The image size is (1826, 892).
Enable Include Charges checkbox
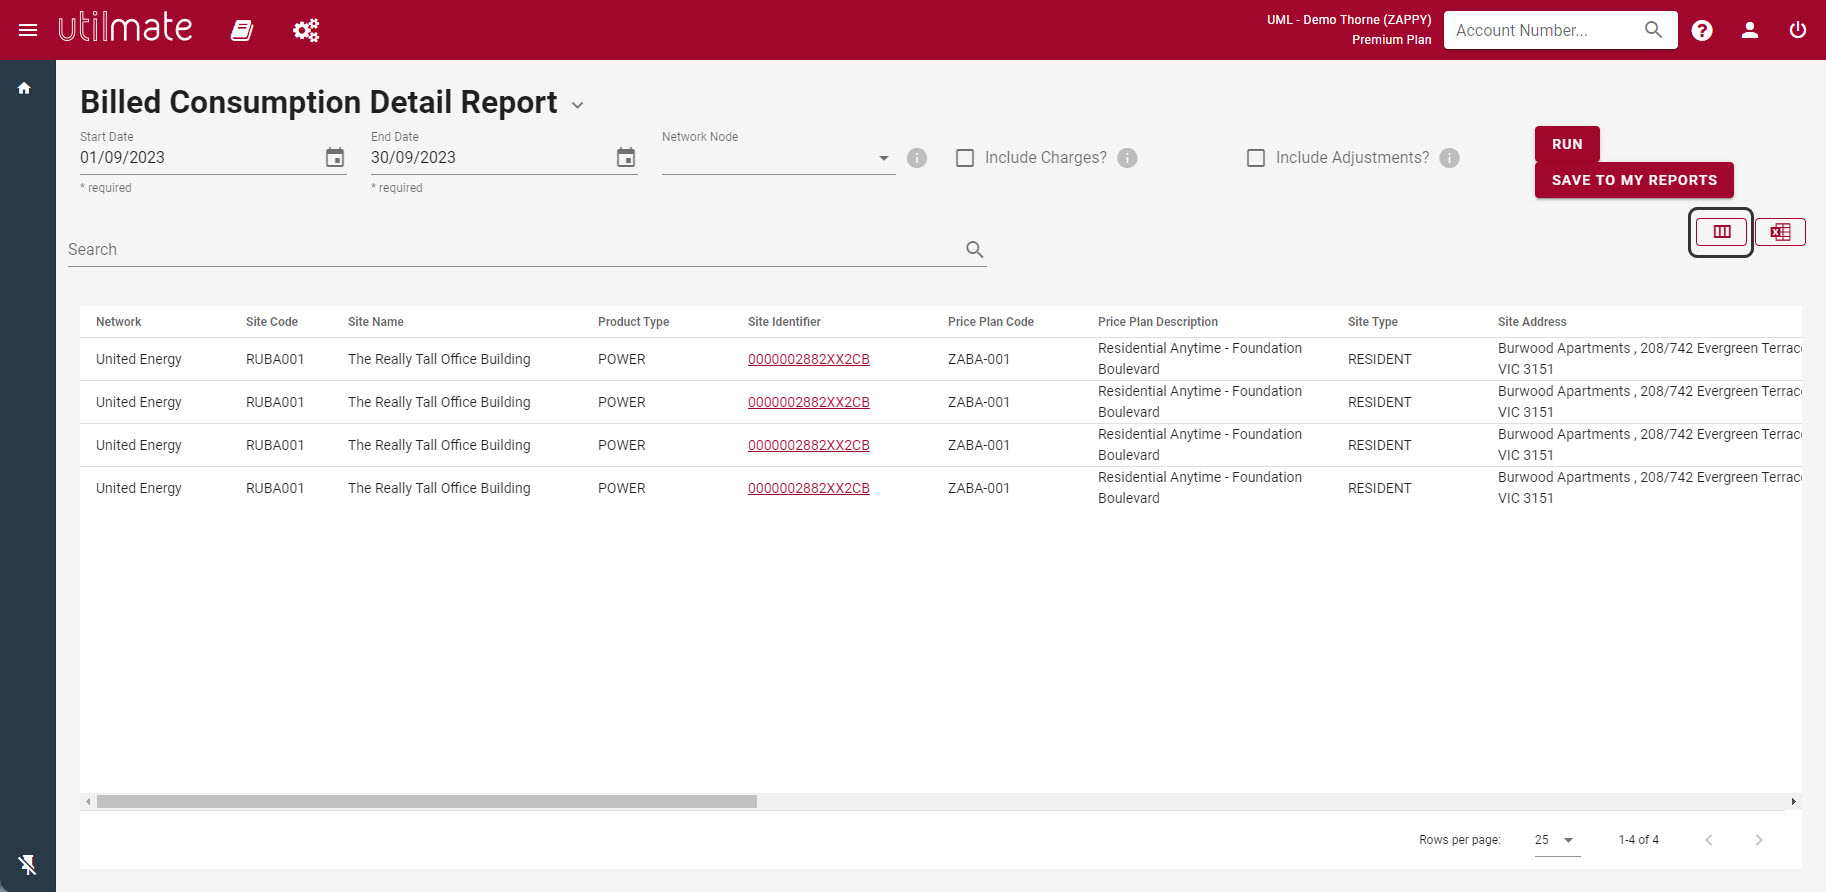pos(965,158)
